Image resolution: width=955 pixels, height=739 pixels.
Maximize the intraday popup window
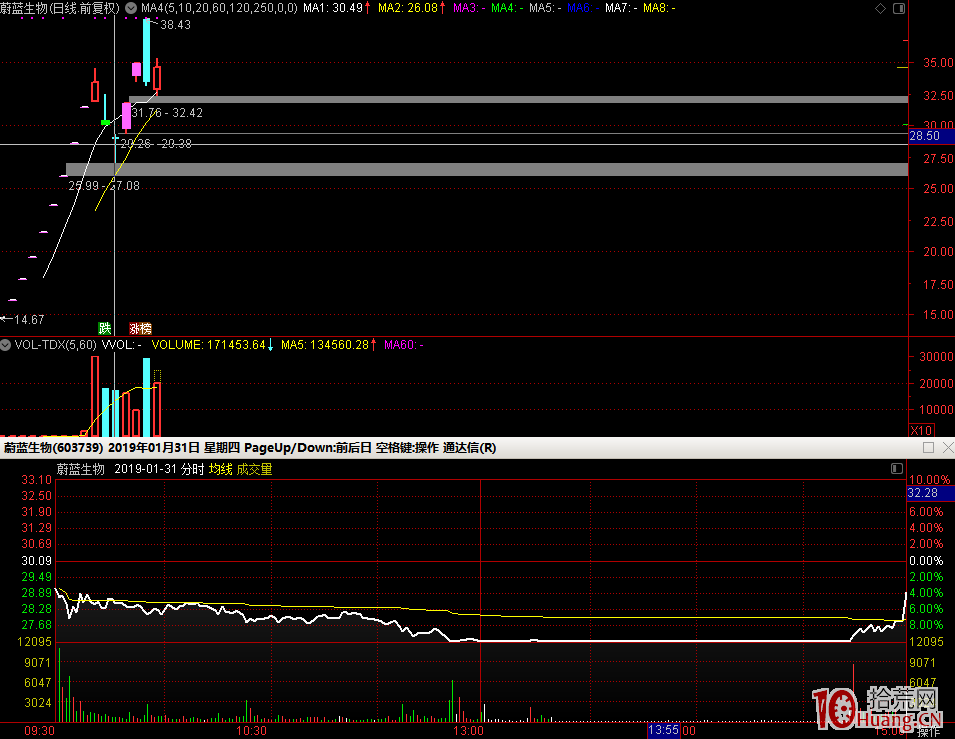pos(928,448)
